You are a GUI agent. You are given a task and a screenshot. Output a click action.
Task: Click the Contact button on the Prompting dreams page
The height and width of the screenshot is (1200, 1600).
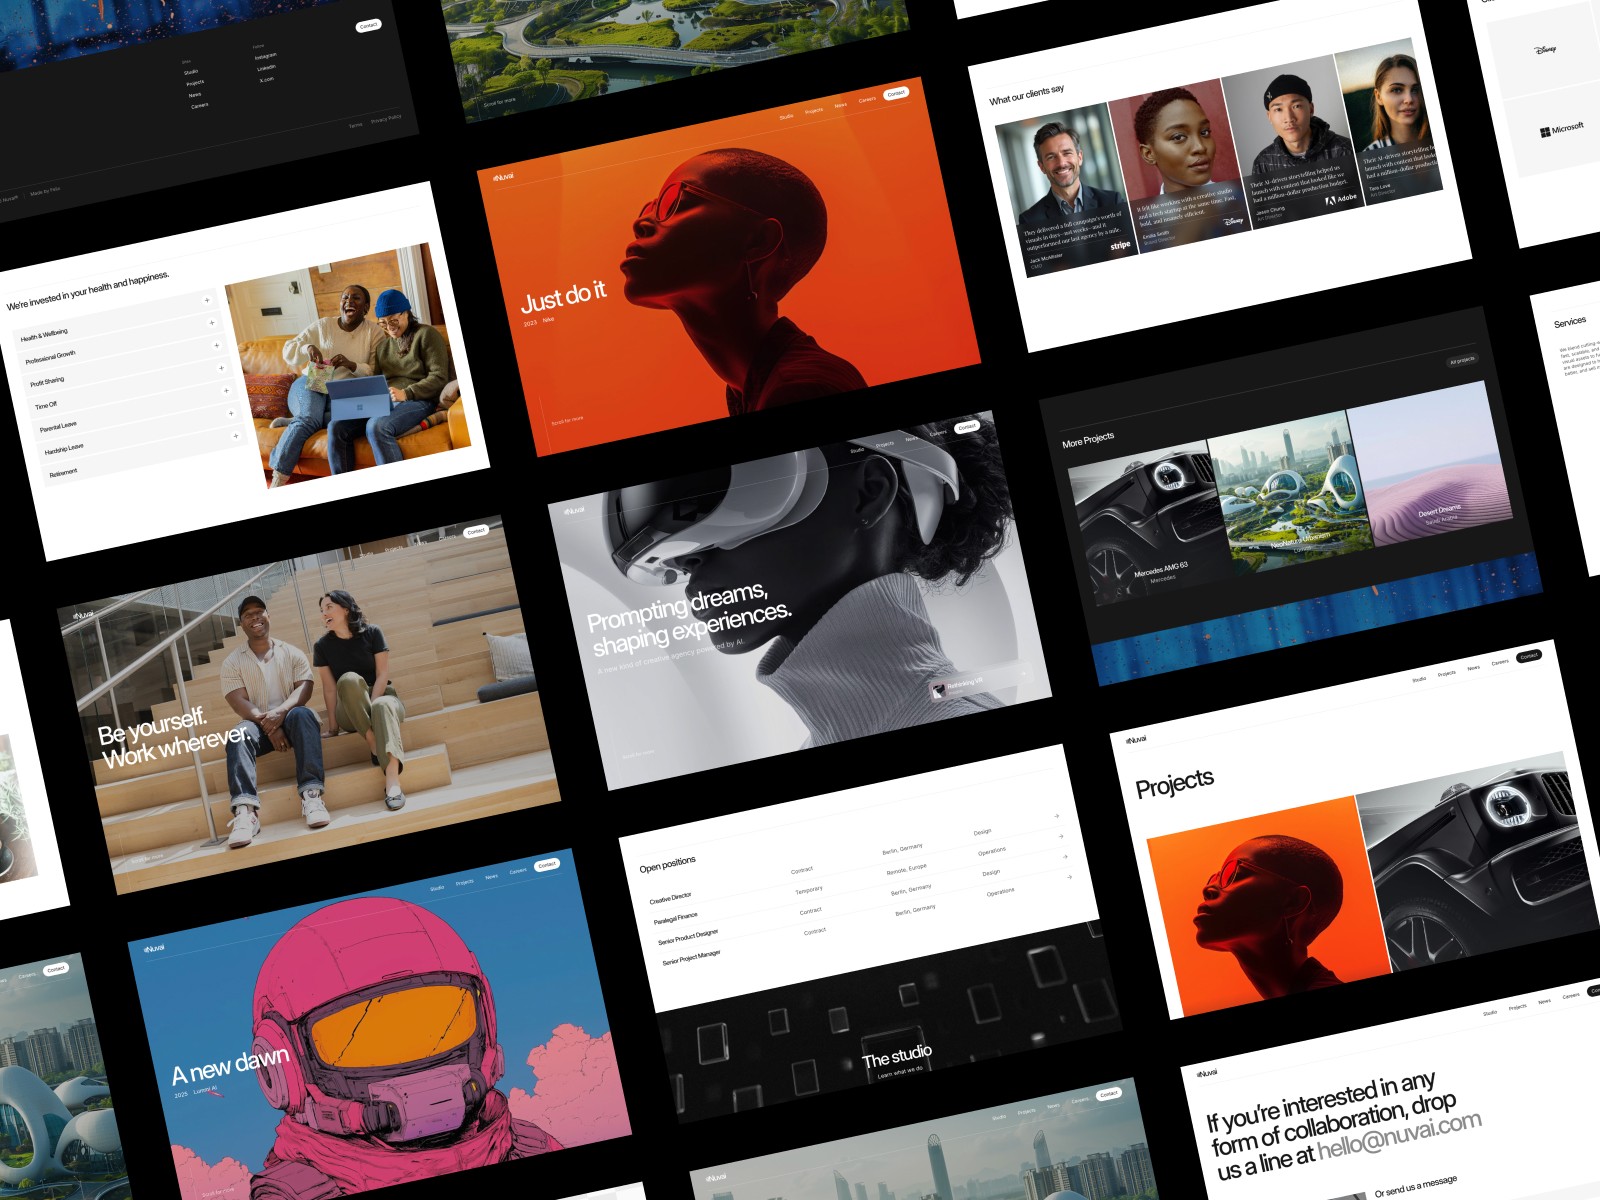(966, 427)
